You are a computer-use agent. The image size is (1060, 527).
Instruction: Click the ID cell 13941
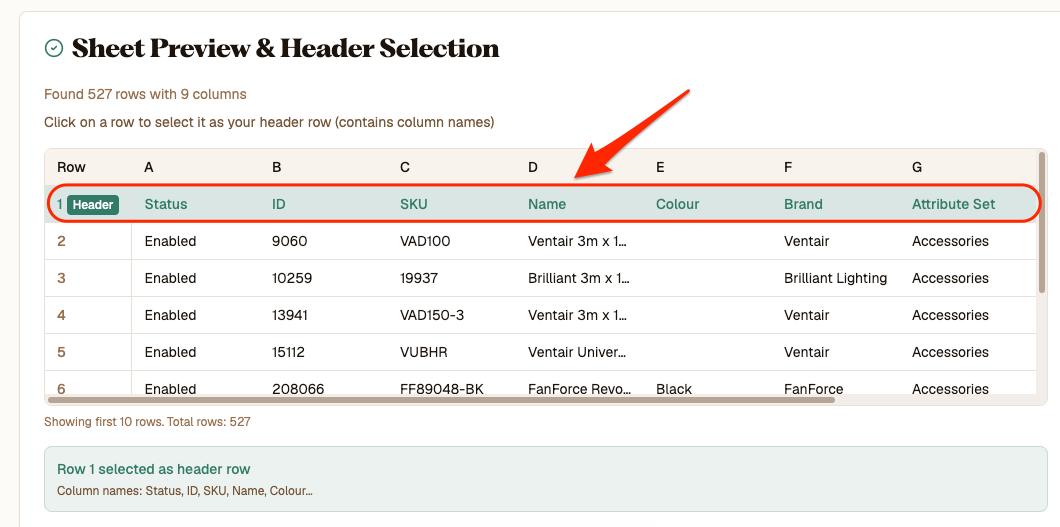(x=291, y=316)
